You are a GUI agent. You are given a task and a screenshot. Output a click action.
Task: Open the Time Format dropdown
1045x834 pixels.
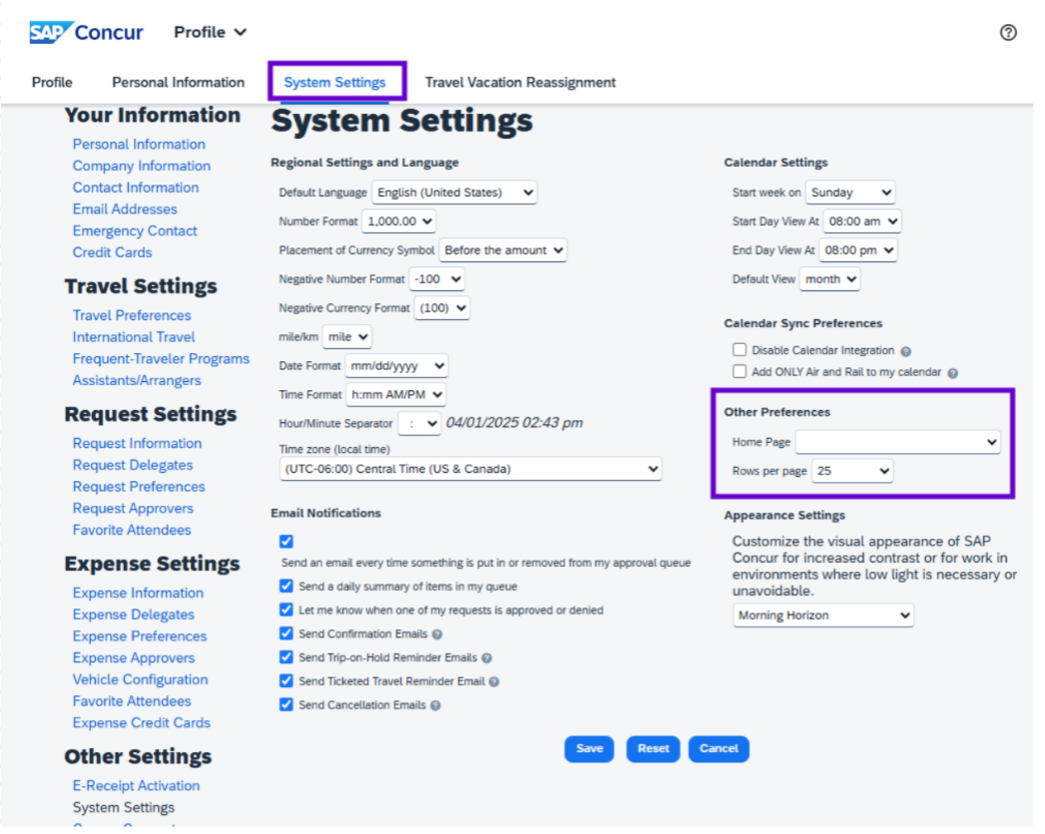[x=396, y=395]
